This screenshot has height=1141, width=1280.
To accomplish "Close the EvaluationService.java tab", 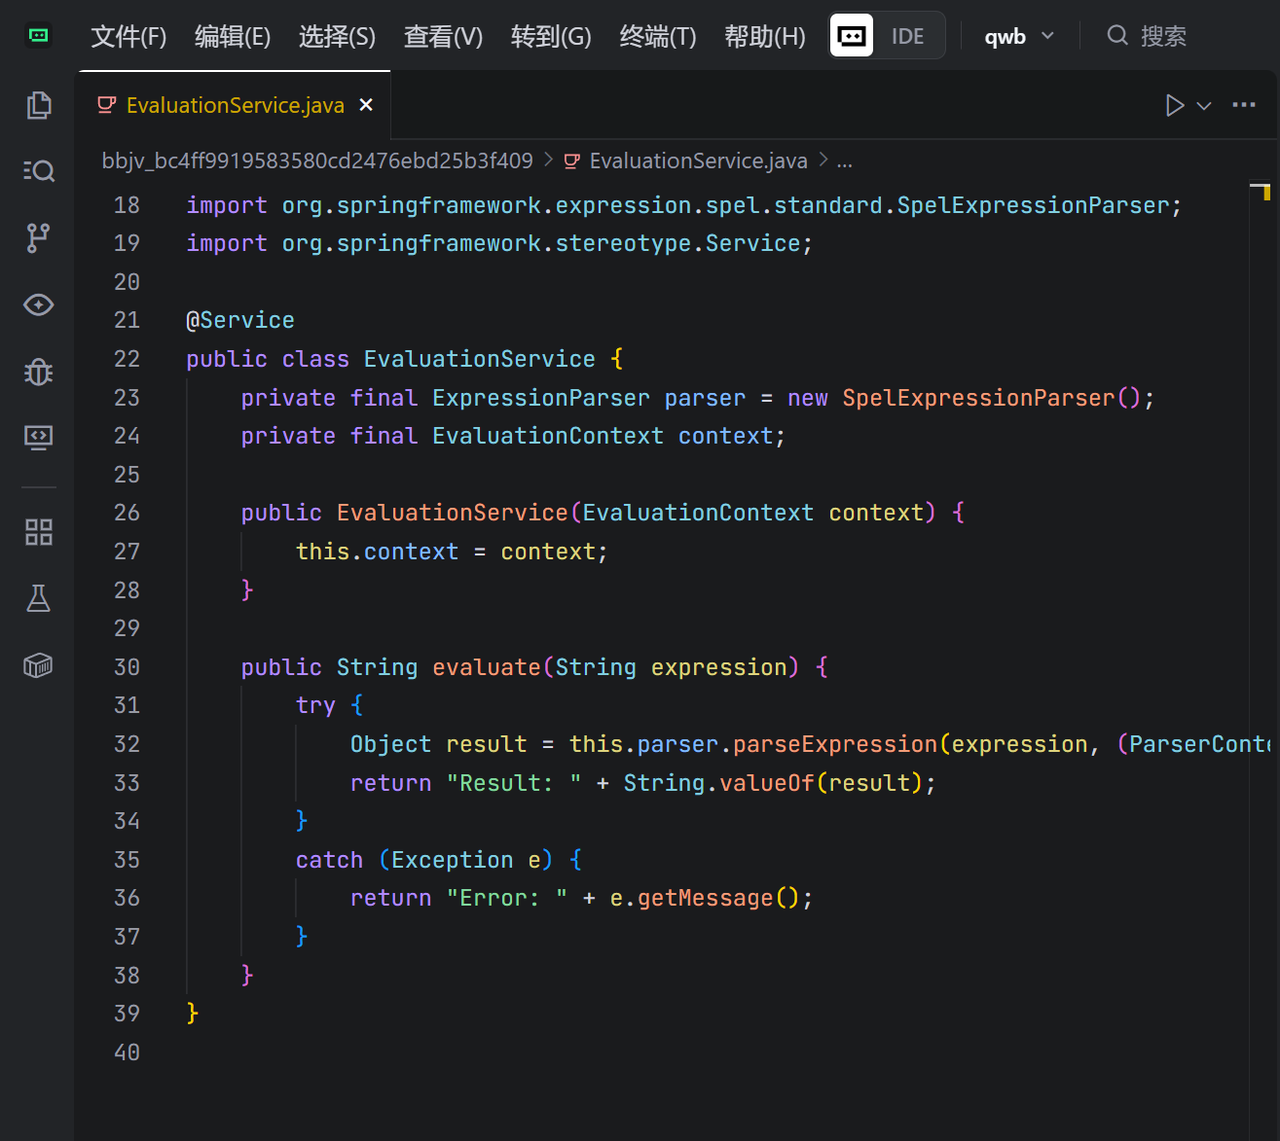I will click(x=366, y=105).
